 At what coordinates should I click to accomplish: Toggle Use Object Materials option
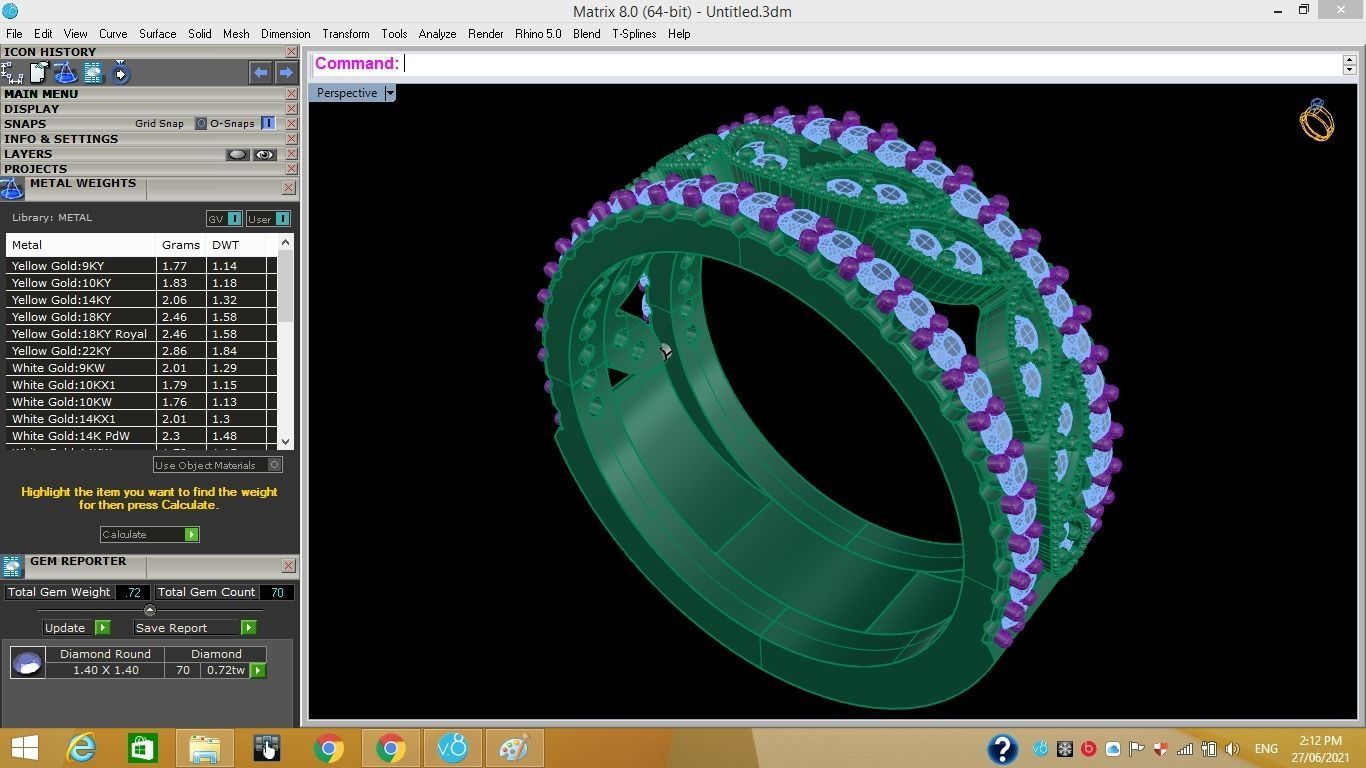click(x=274, y=465)
